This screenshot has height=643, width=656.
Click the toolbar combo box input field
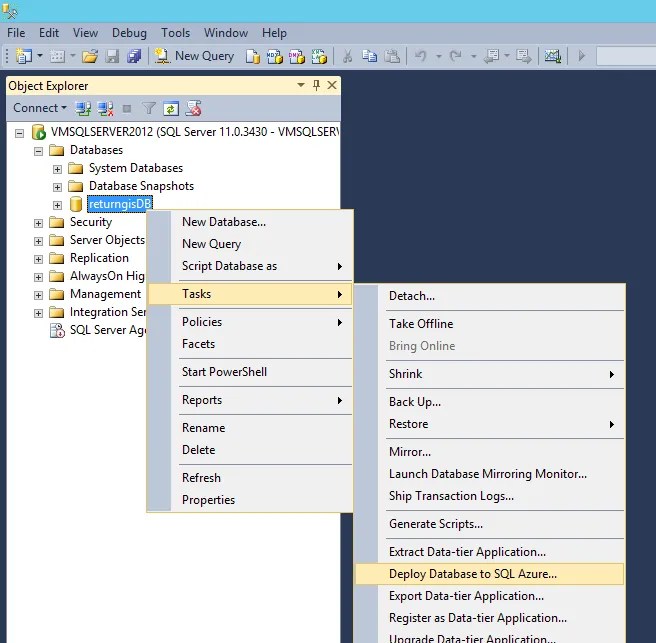click(x=626, y=56)
